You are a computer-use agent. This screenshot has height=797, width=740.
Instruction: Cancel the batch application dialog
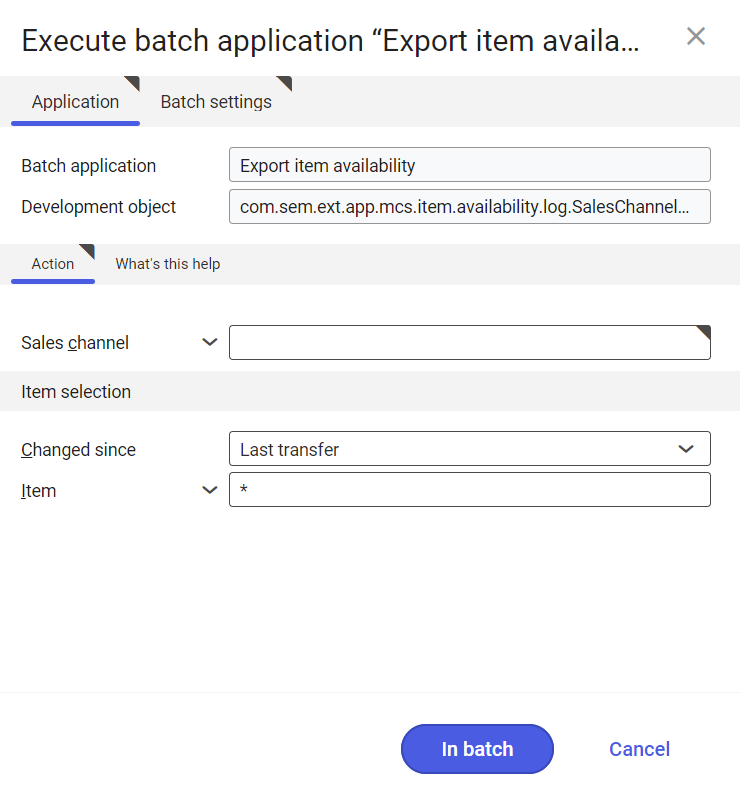coord(639,749)
